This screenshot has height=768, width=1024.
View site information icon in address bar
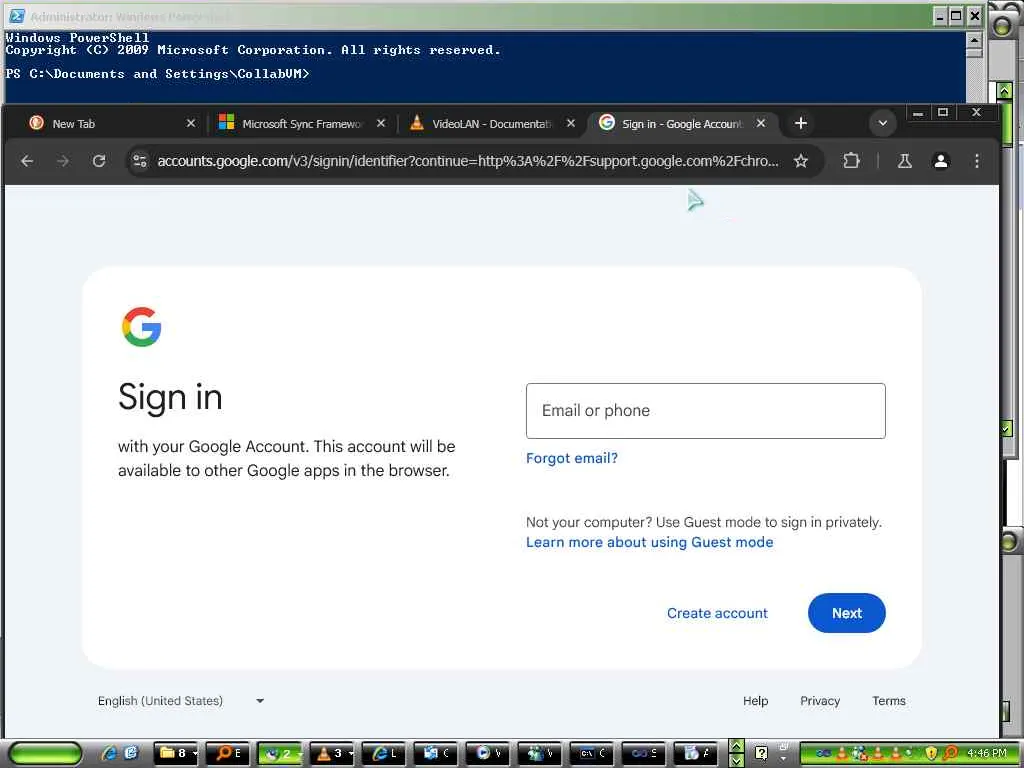(140, 161)
